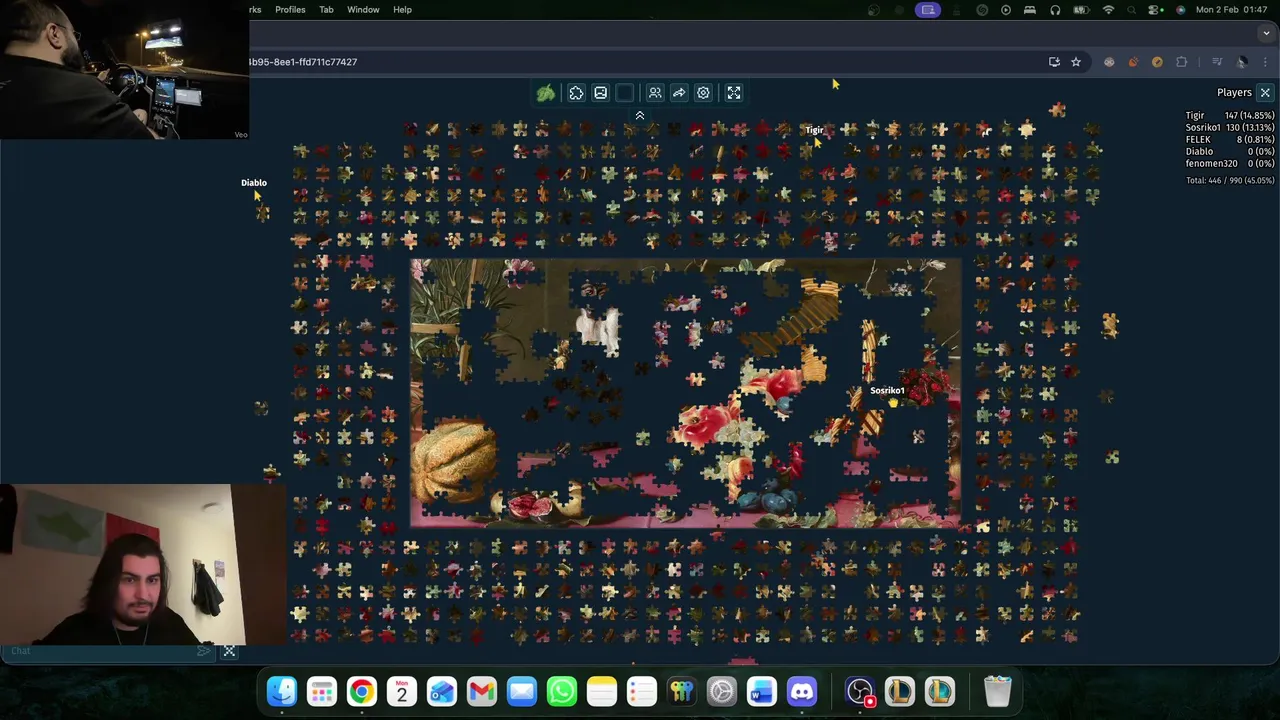
Task: Open Finder from the dock
Action: click(282, 691)
